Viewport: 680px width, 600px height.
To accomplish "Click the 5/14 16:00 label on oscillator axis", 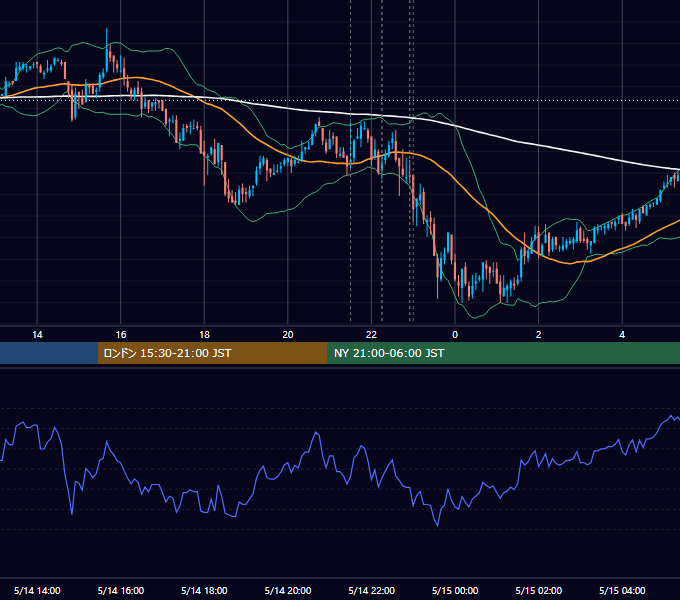I will [121, 590].
